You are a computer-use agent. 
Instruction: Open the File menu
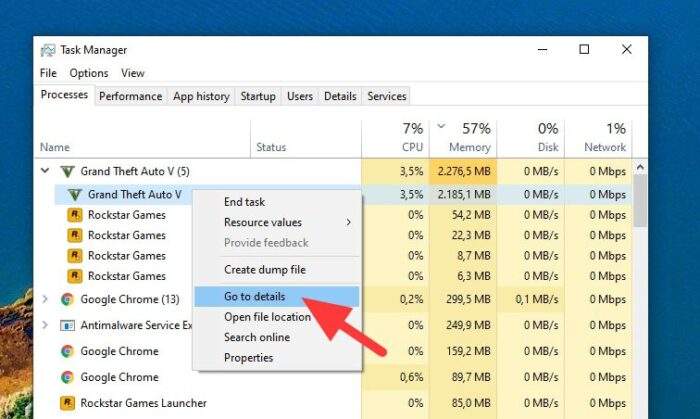[x=48, y=73]
